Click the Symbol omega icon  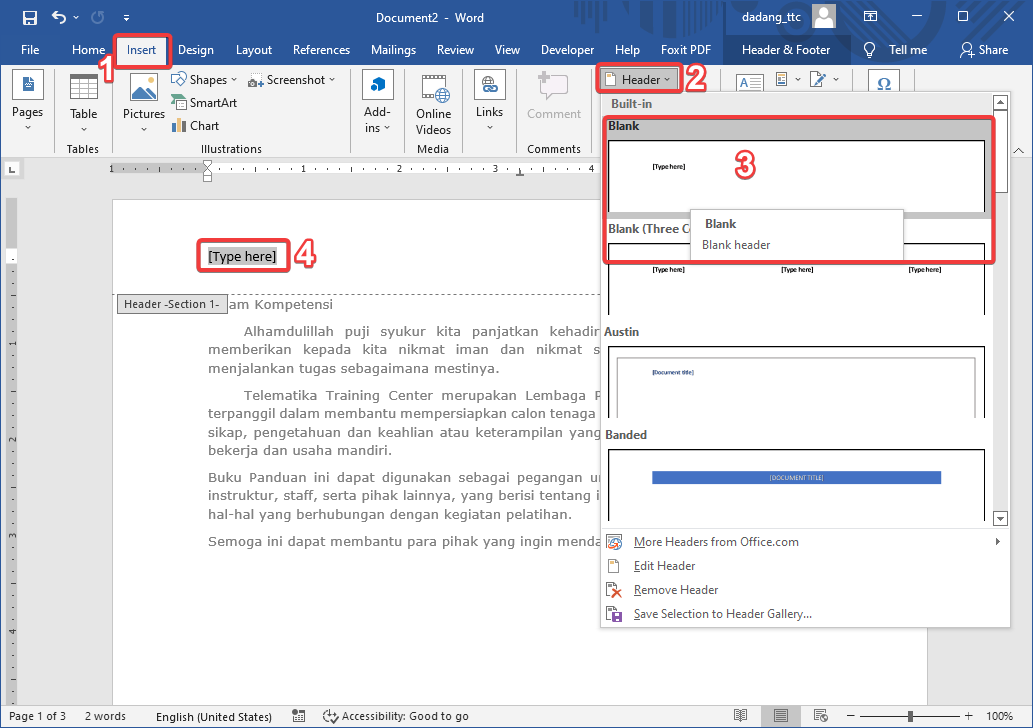coord(883,84)
